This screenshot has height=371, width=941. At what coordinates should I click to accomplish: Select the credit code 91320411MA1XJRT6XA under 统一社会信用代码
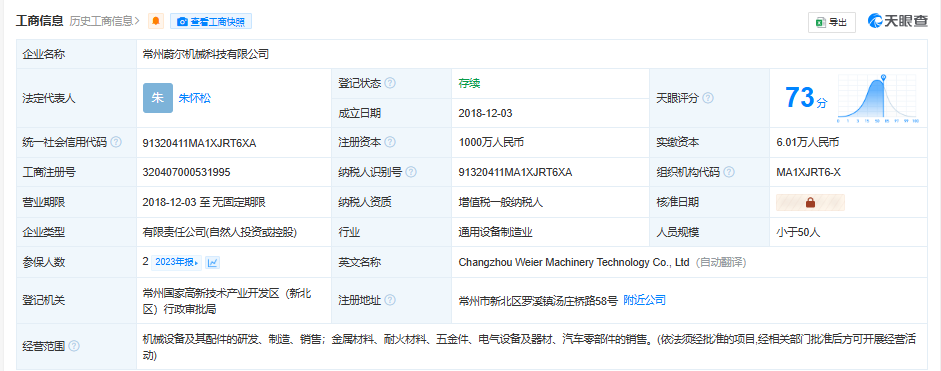[x=199, y=143]
